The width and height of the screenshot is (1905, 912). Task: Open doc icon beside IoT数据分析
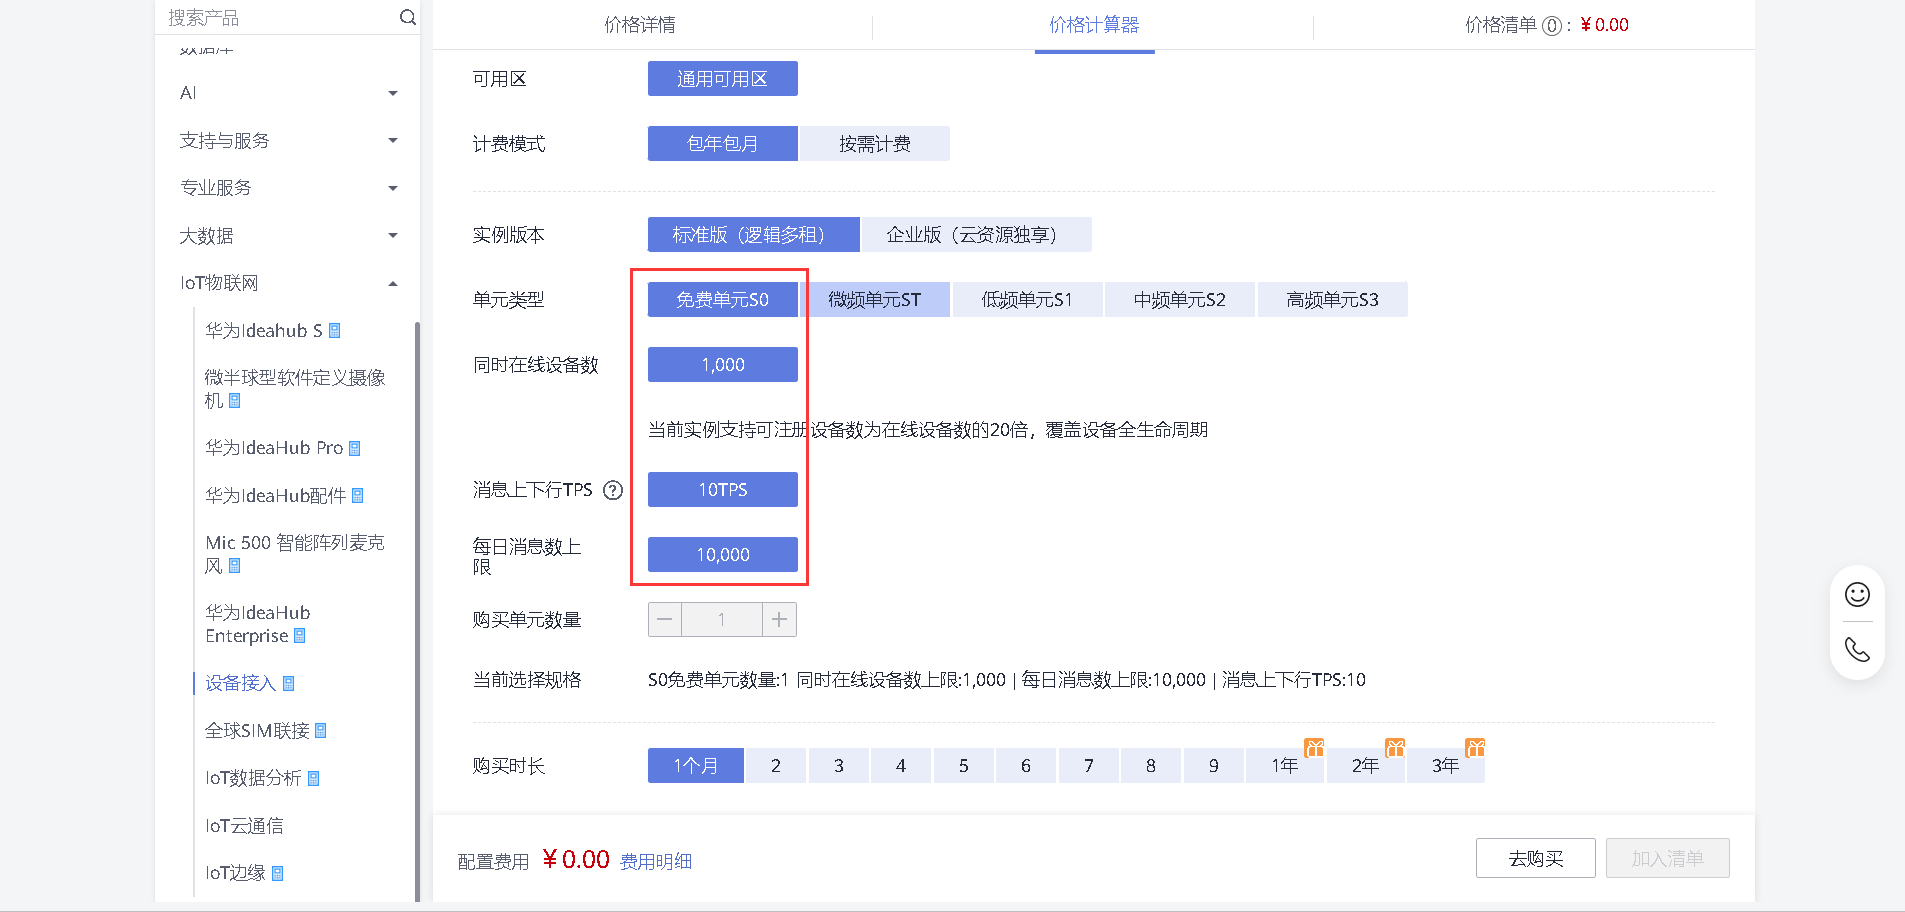click(x=314, y=779)
